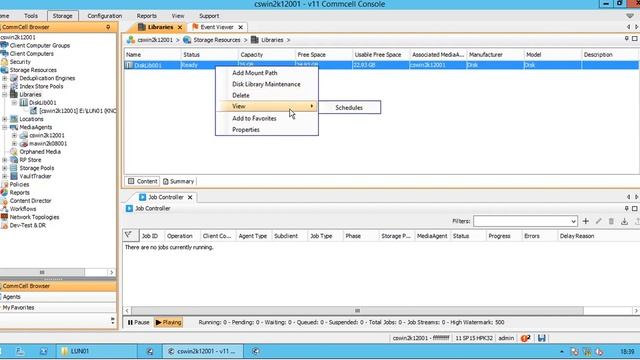Click the MediaAgents node icon
Viewport: 640px width, 360px height.
tap(14, 127)
